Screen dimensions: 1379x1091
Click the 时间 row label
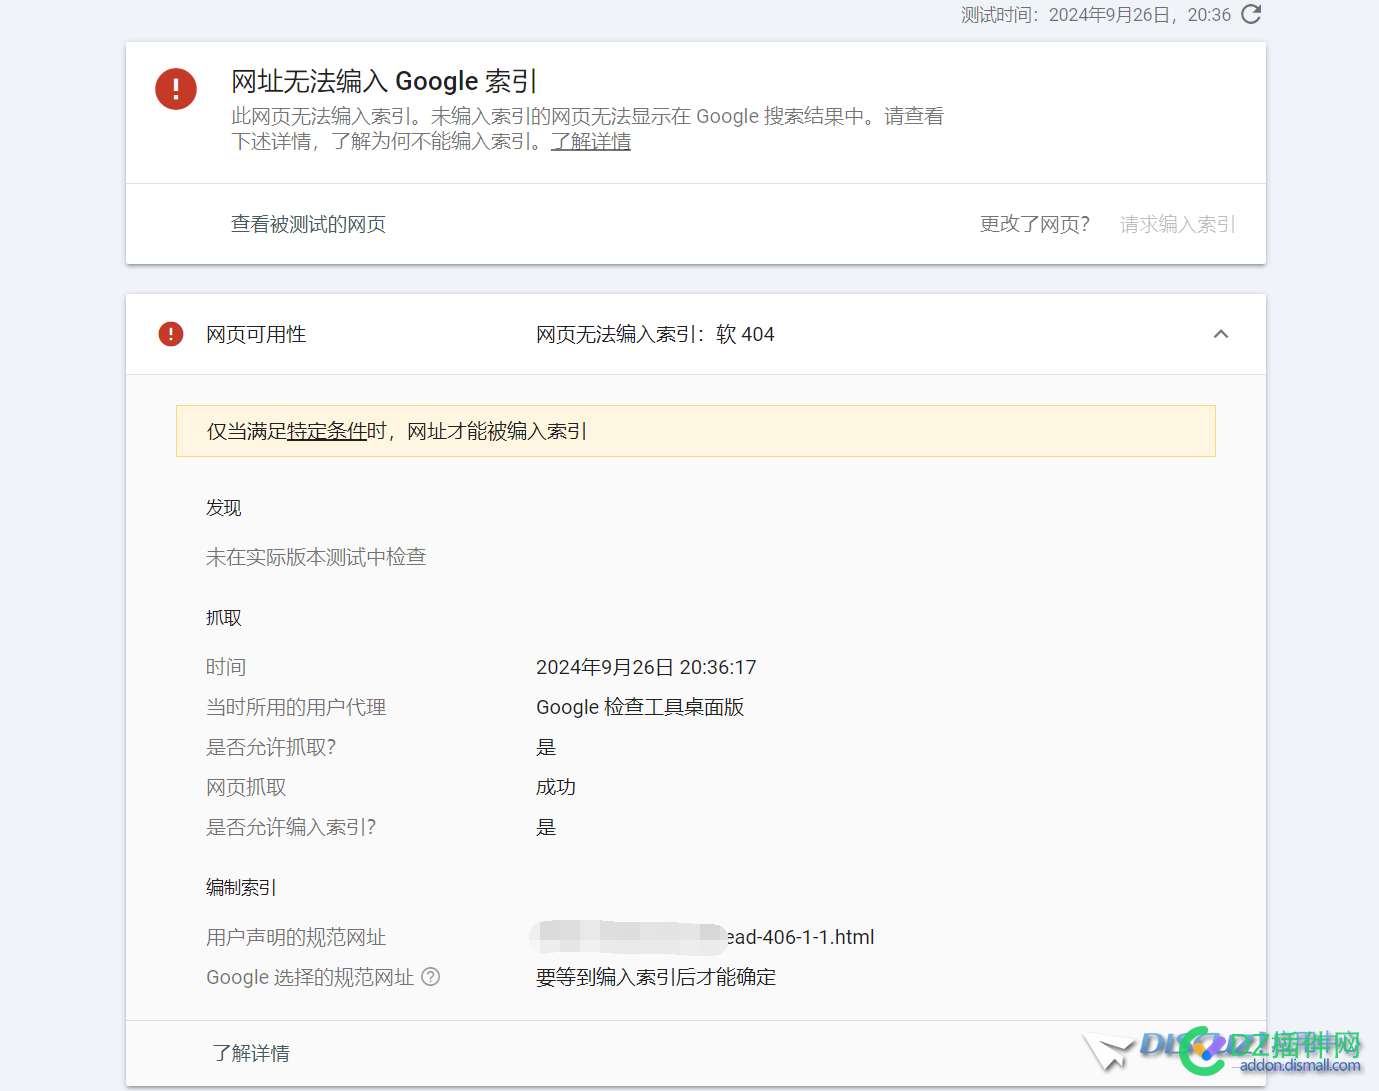[226, 667]
